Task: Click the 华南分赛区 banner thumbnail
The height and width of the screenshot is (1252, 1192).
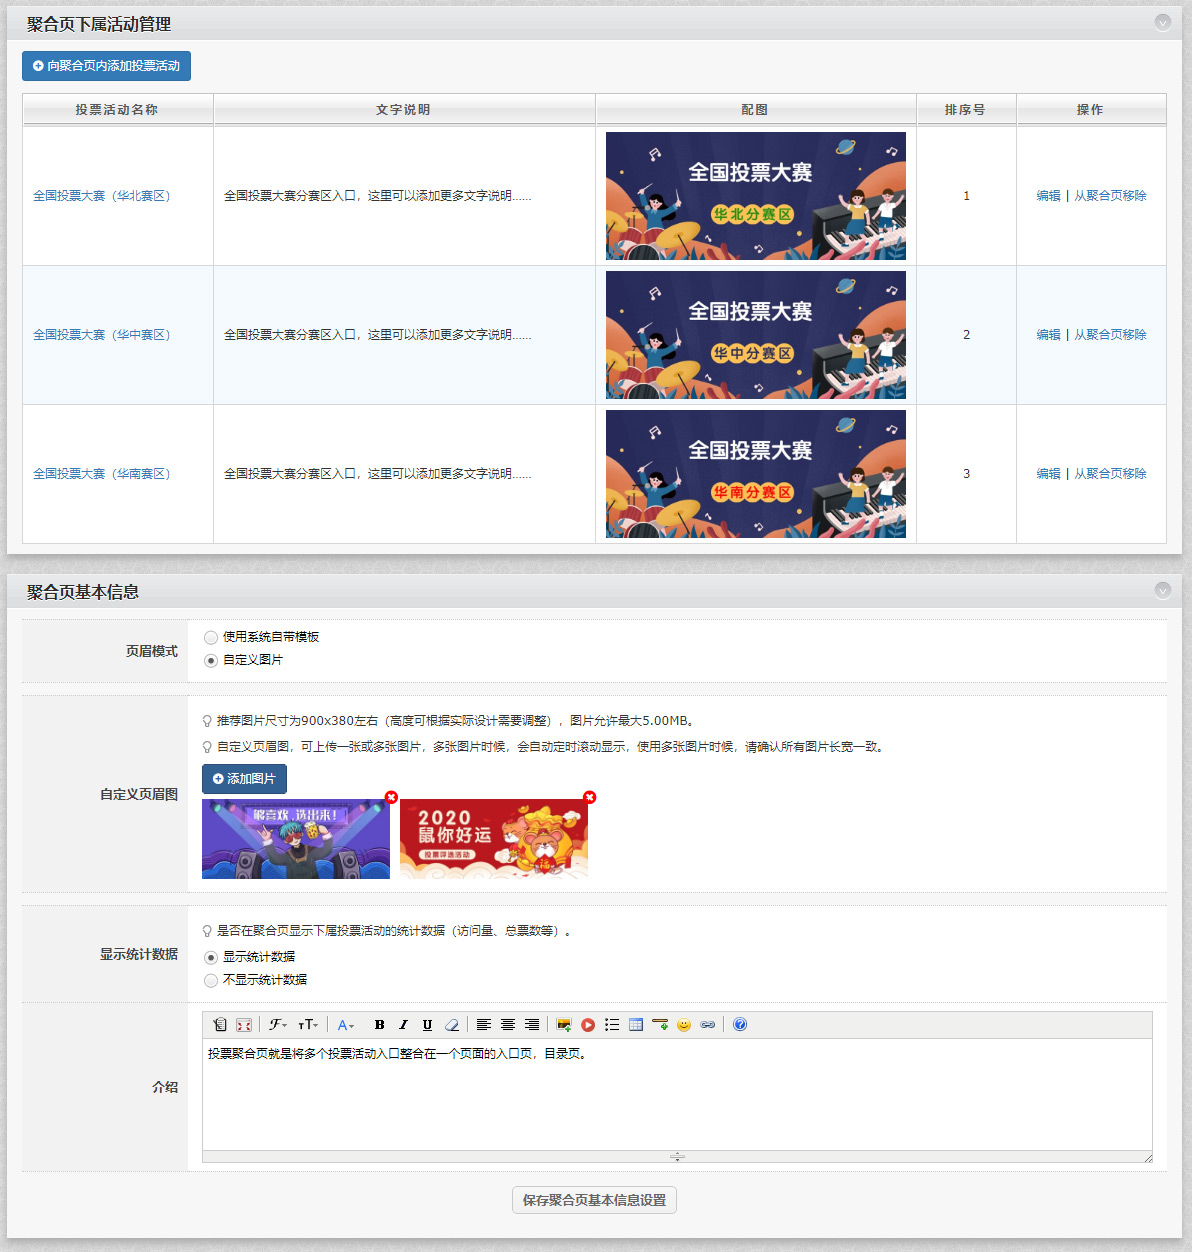Action: point(755,474)
